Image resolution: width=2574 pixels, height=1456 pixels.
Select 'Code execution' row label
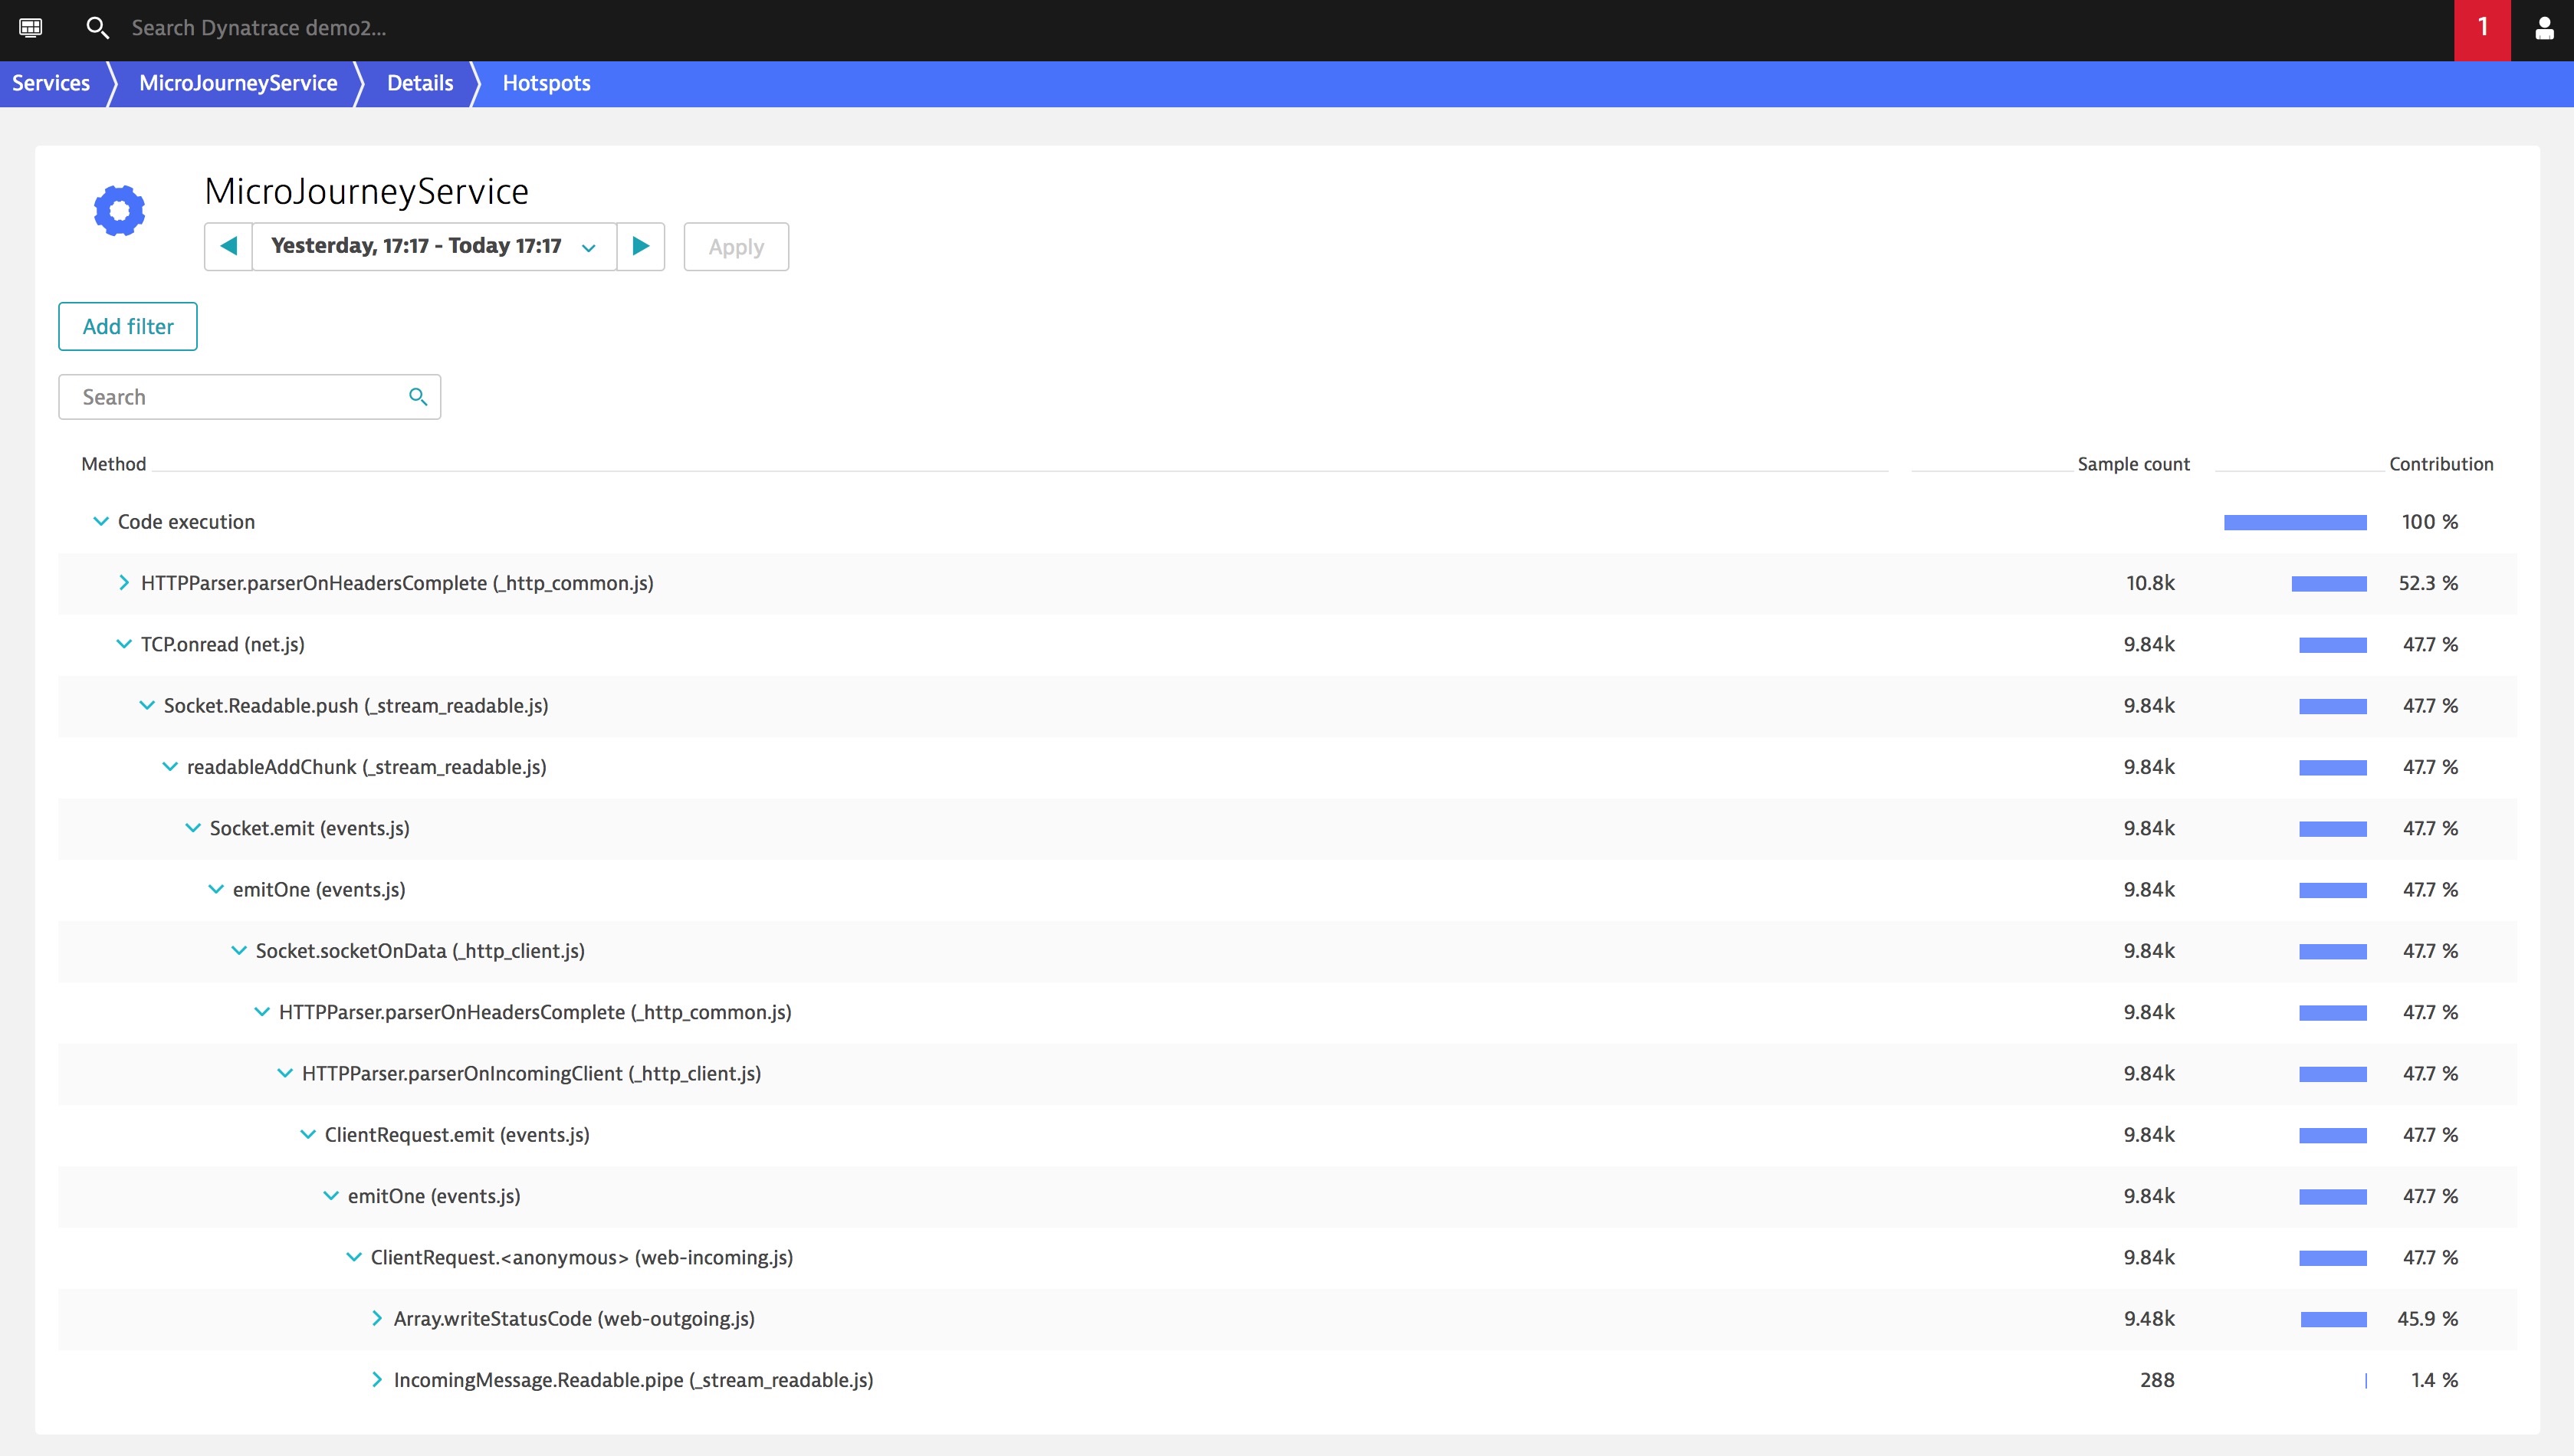click(186, 521)
